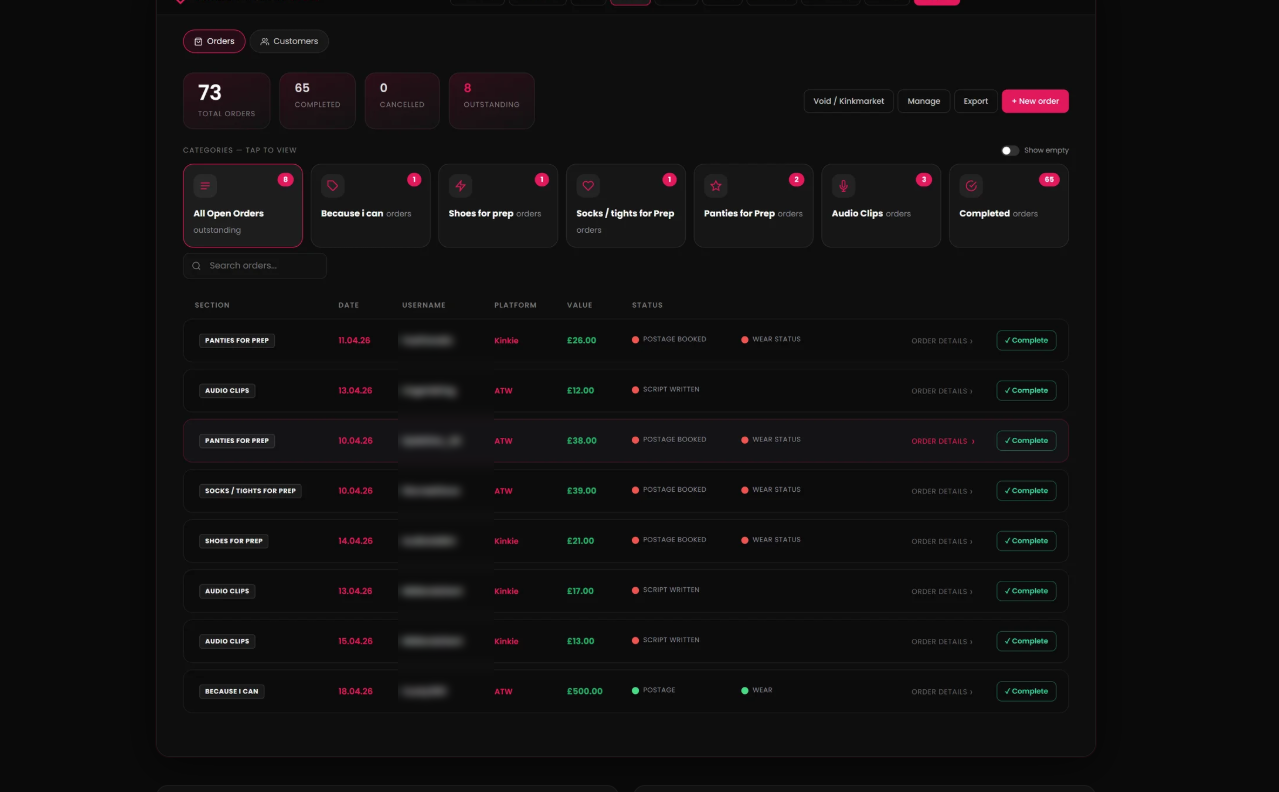
Task: Click the + New order button
Action: click(x=1035, y=101)
